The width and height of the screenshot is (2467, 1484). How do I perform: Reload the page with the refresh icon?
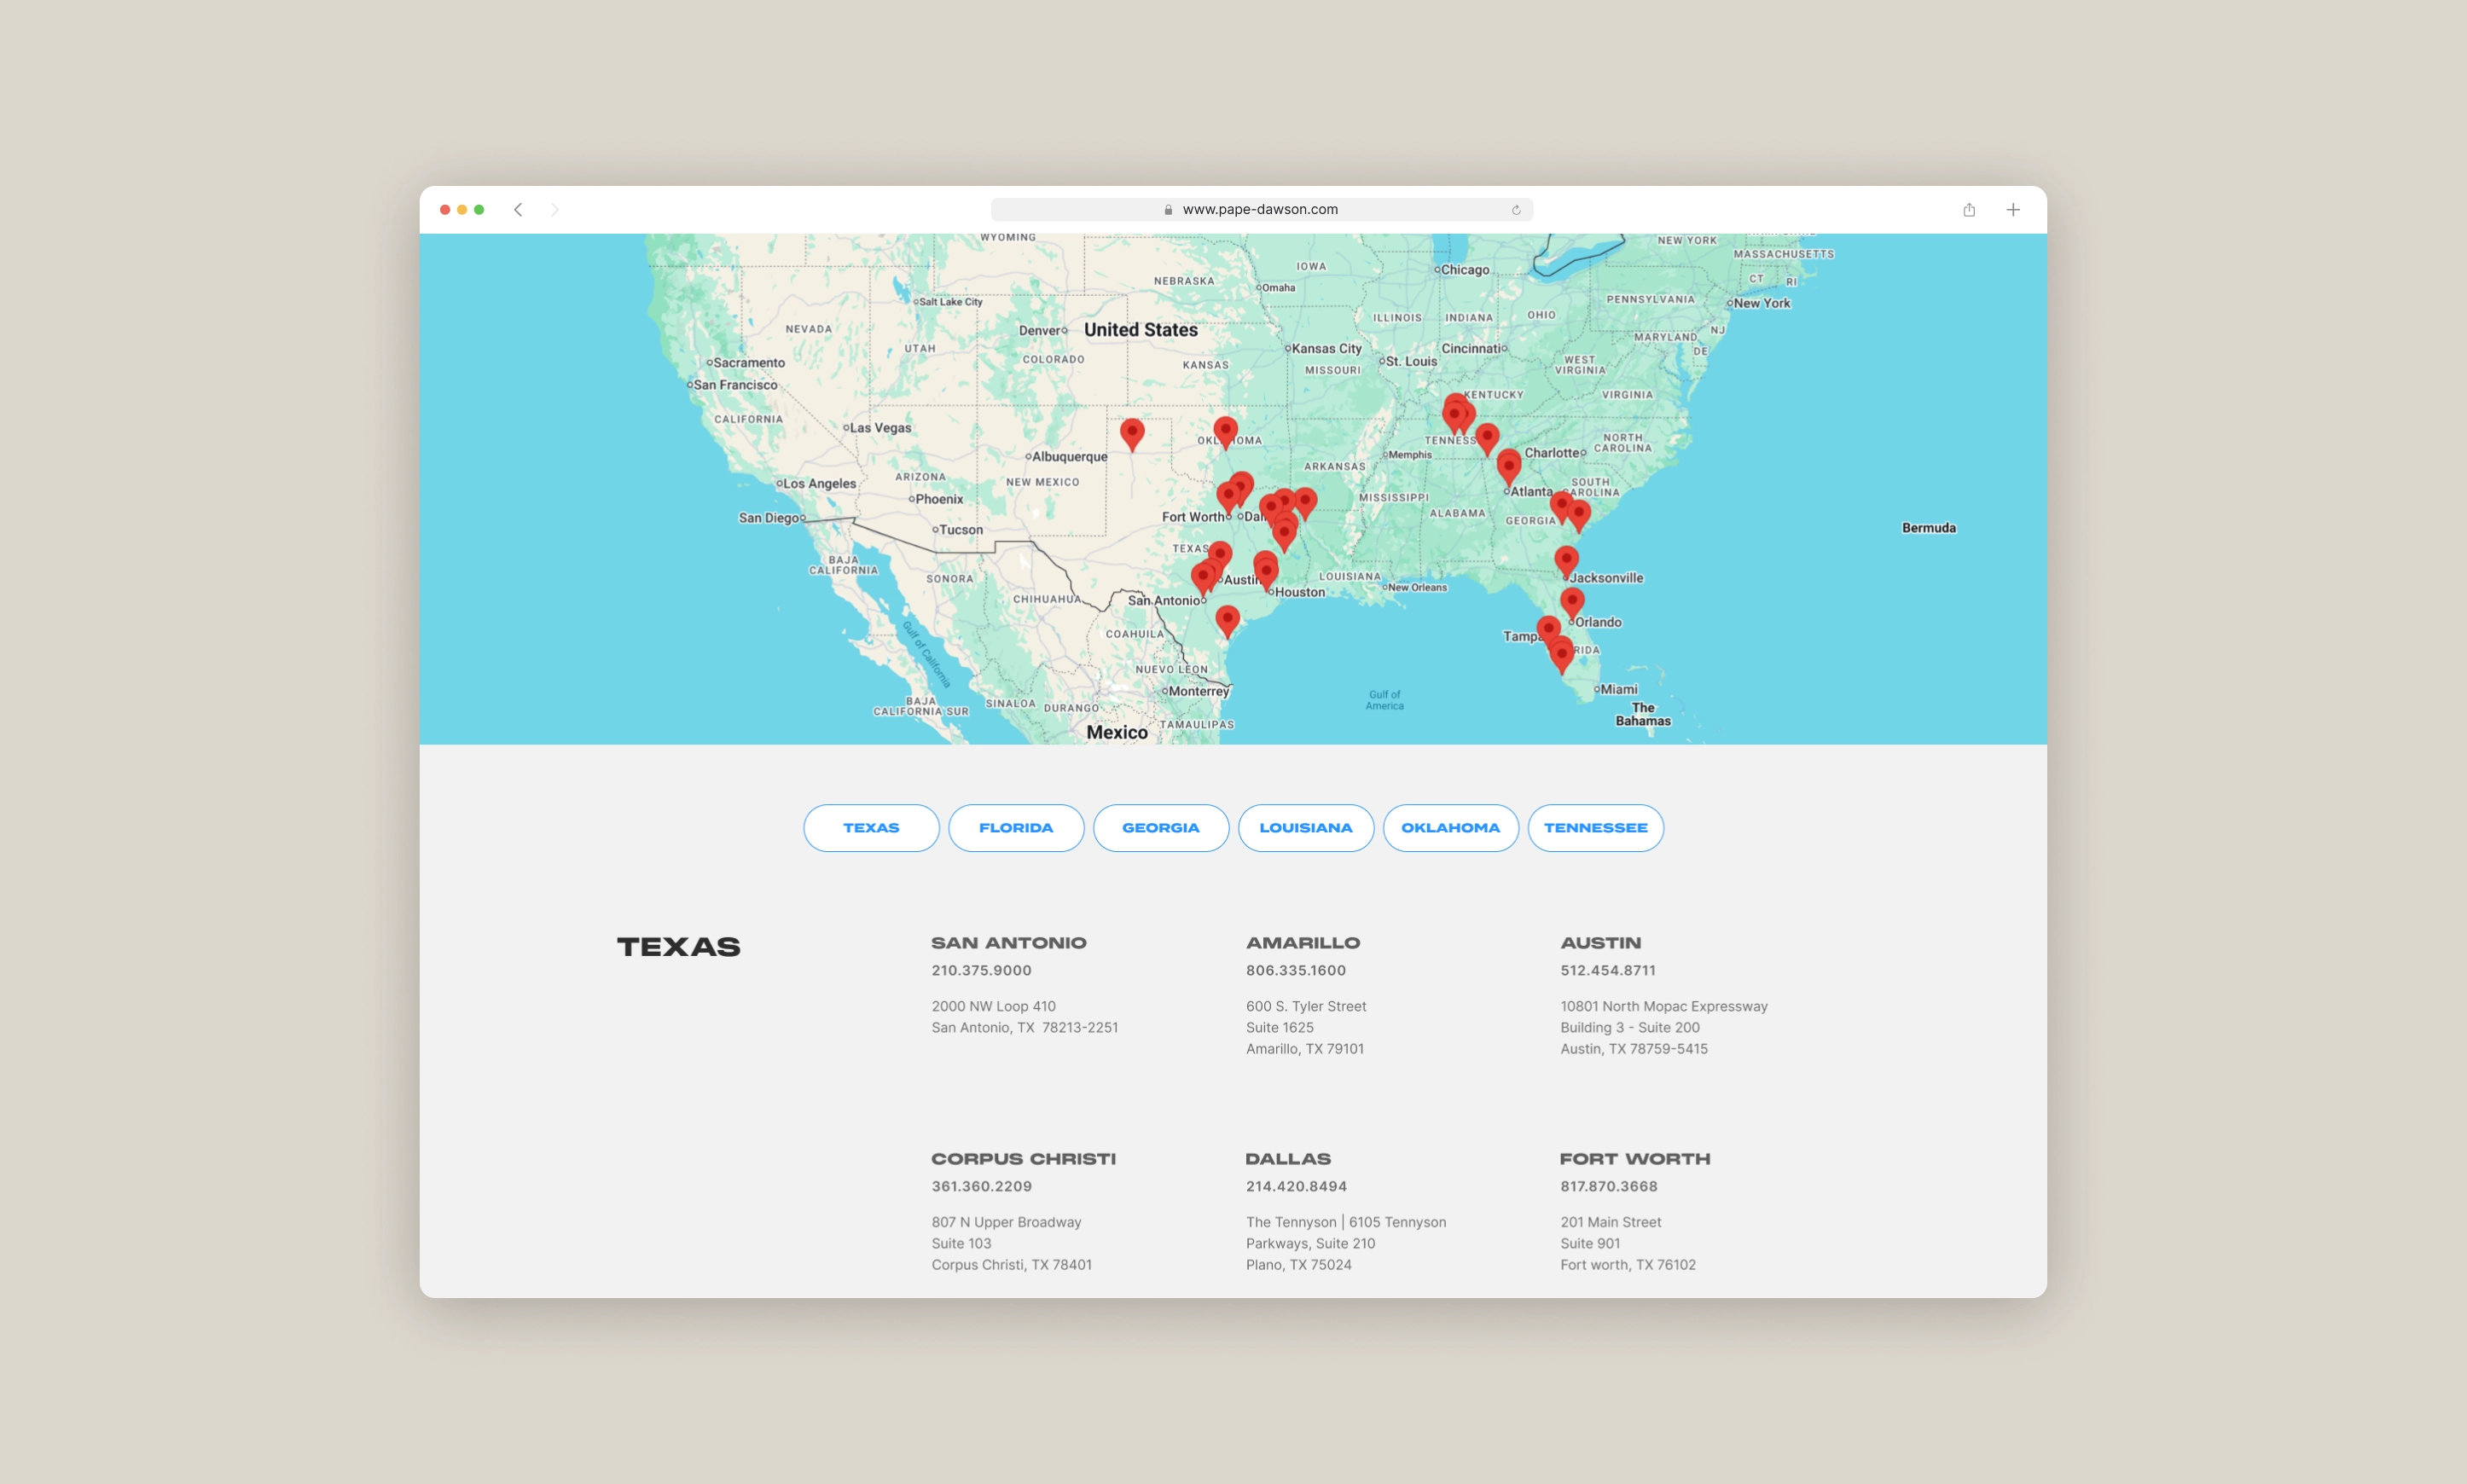pyautogui.click(x=1516, y=210)
